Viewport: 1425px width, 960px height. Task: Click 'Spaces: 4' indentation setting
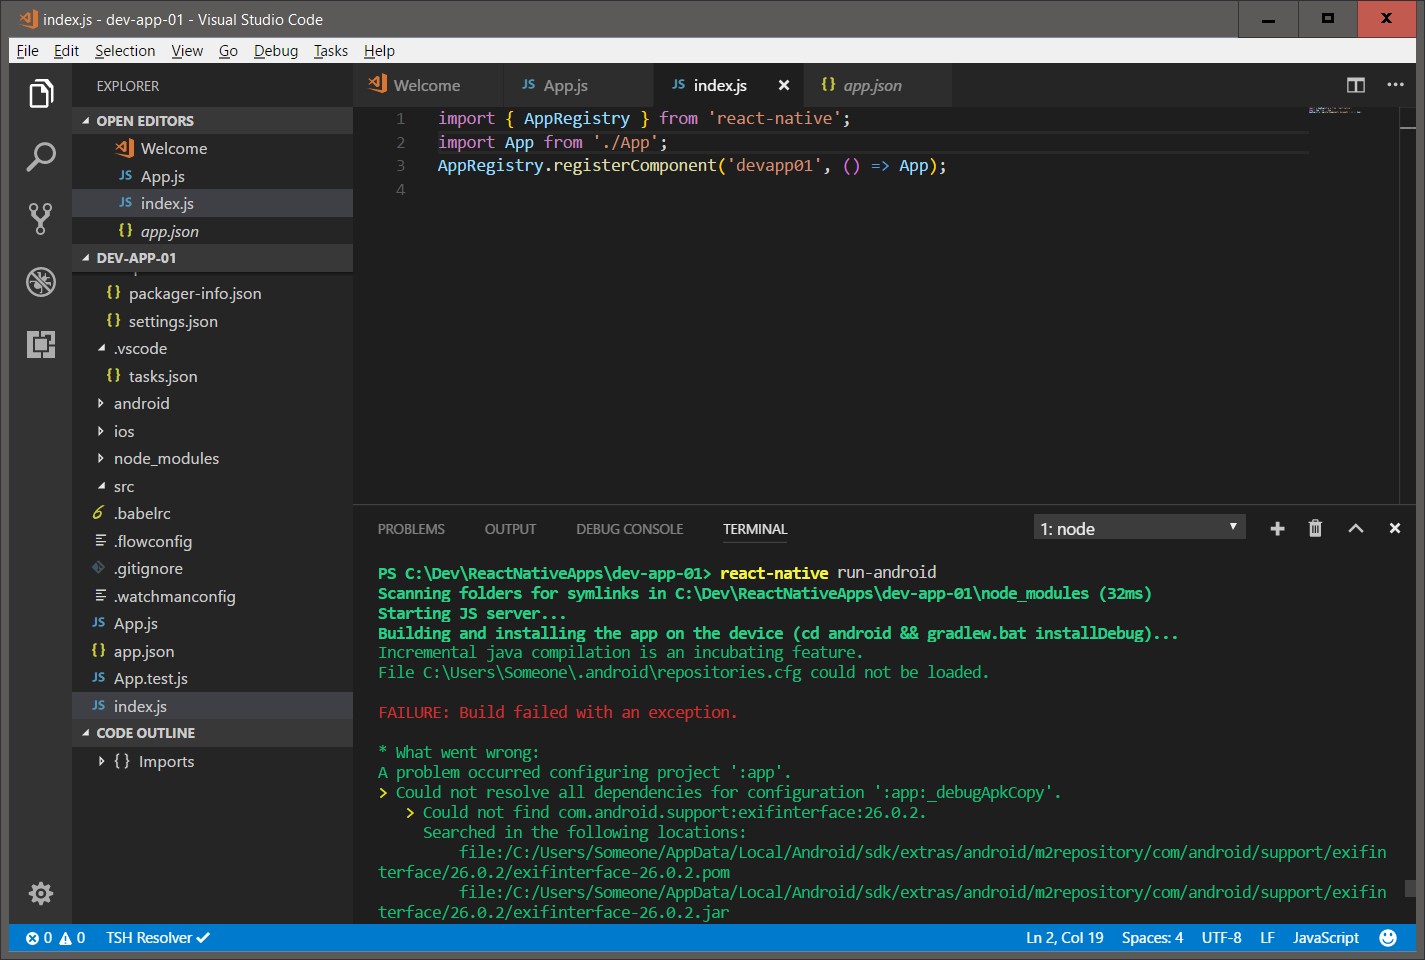click(1152, 938)
